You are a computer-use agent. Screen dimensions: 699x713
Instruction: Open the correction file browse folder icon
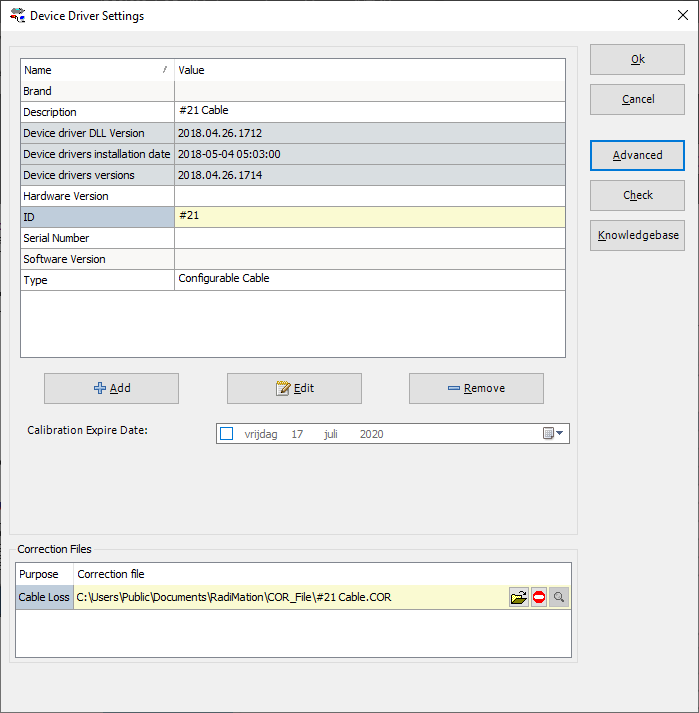(518, 597)
